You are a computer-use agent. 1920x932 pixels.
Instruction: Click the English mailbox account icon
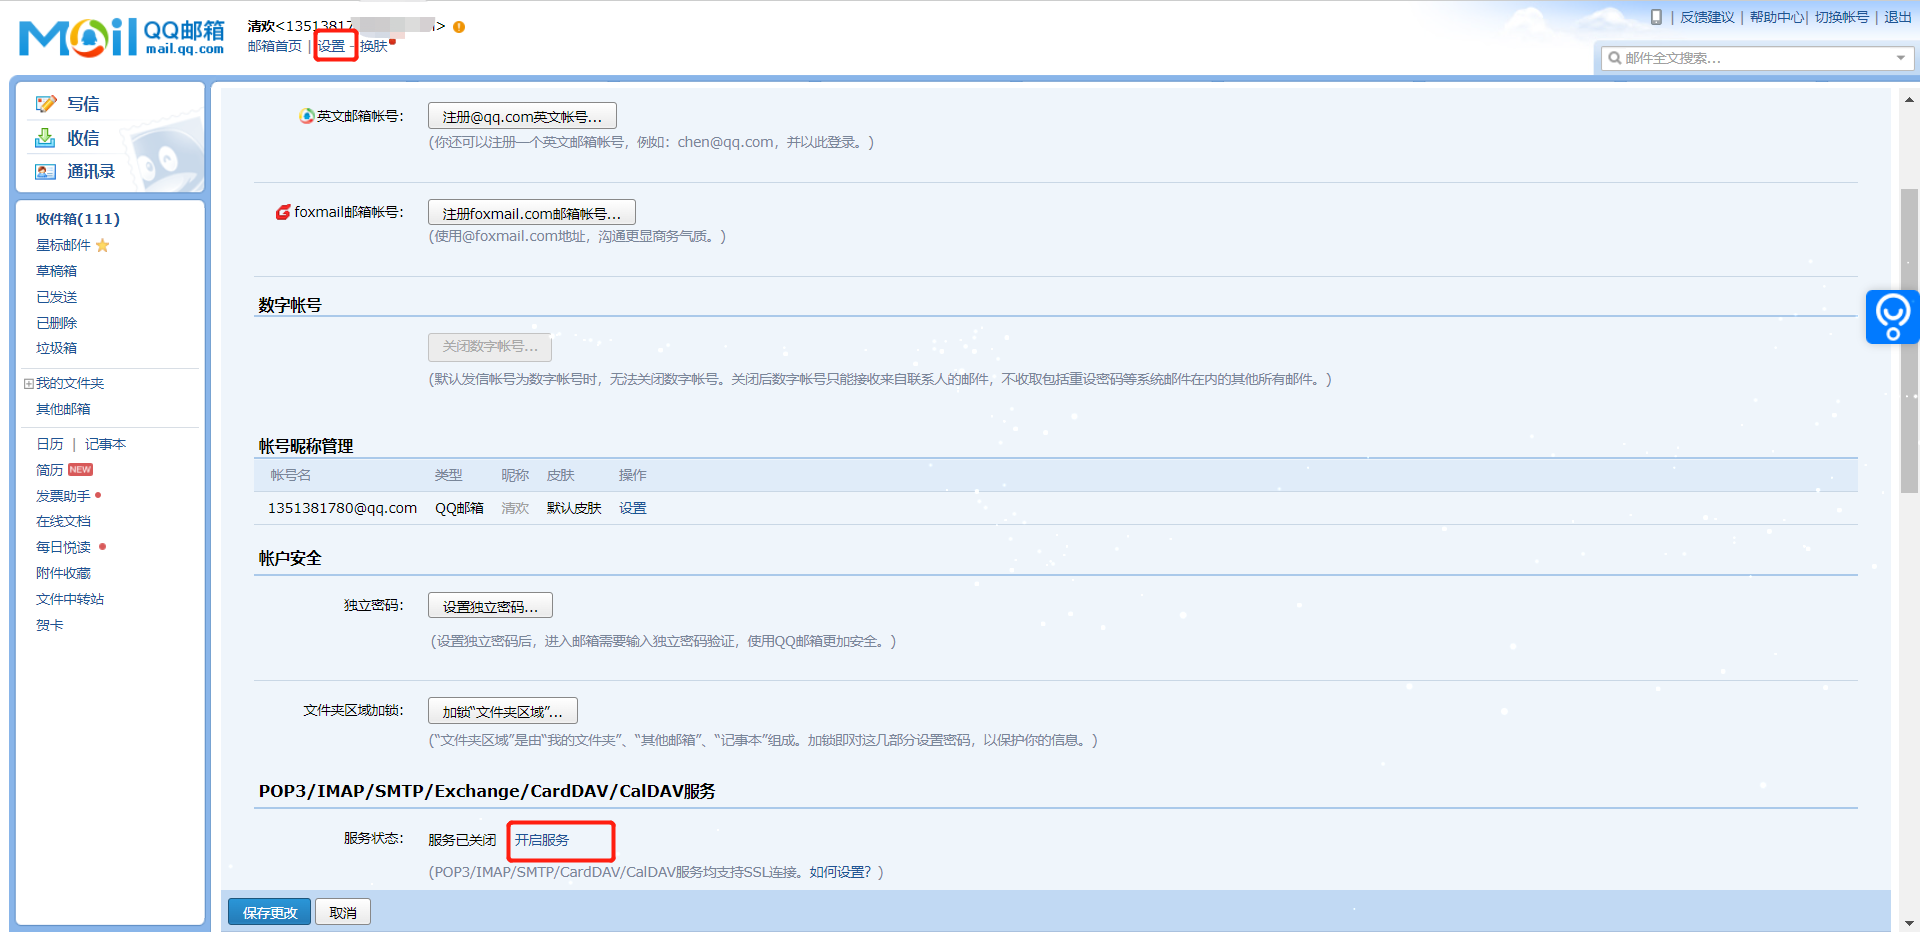[x=307, y=116]
